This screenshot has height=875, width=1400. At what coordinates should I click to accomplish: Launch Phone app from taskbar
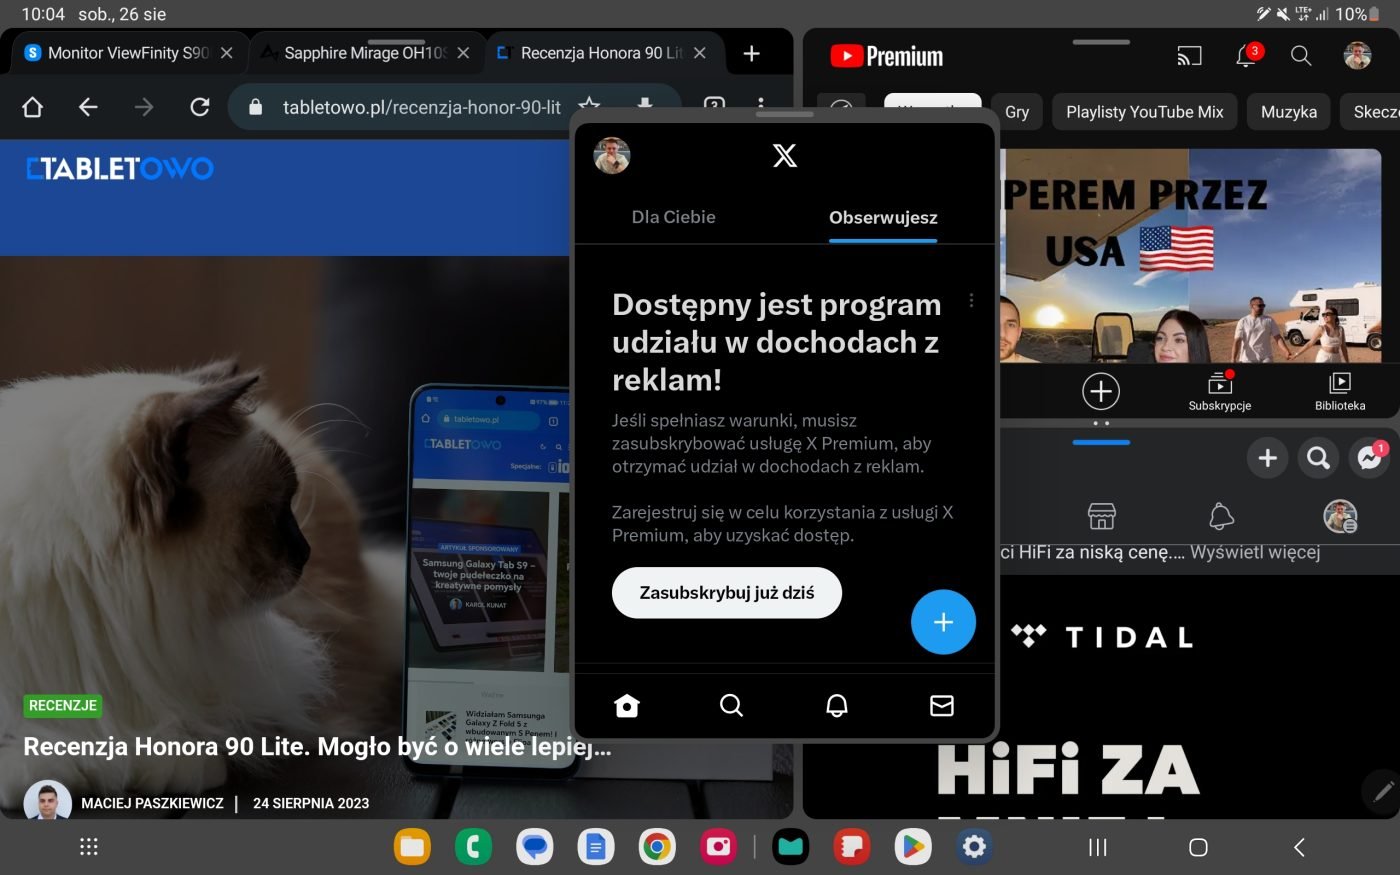[x=473, y=847]
